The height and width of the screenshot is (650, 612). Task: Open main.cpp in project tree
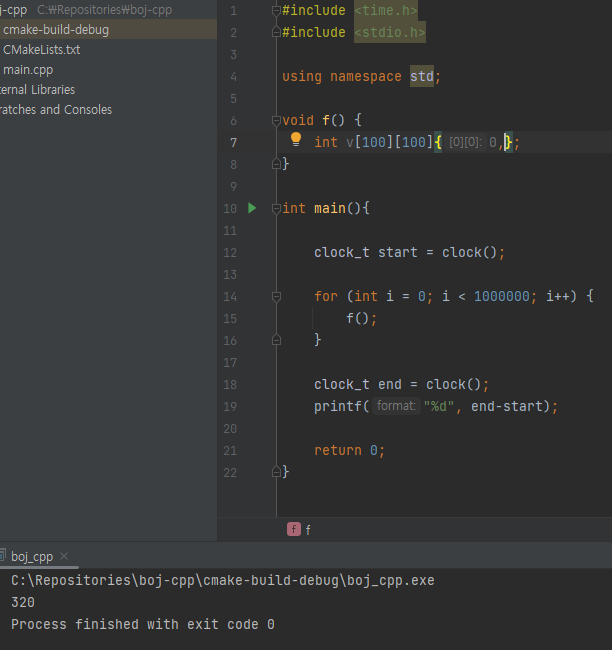[28, 70]
